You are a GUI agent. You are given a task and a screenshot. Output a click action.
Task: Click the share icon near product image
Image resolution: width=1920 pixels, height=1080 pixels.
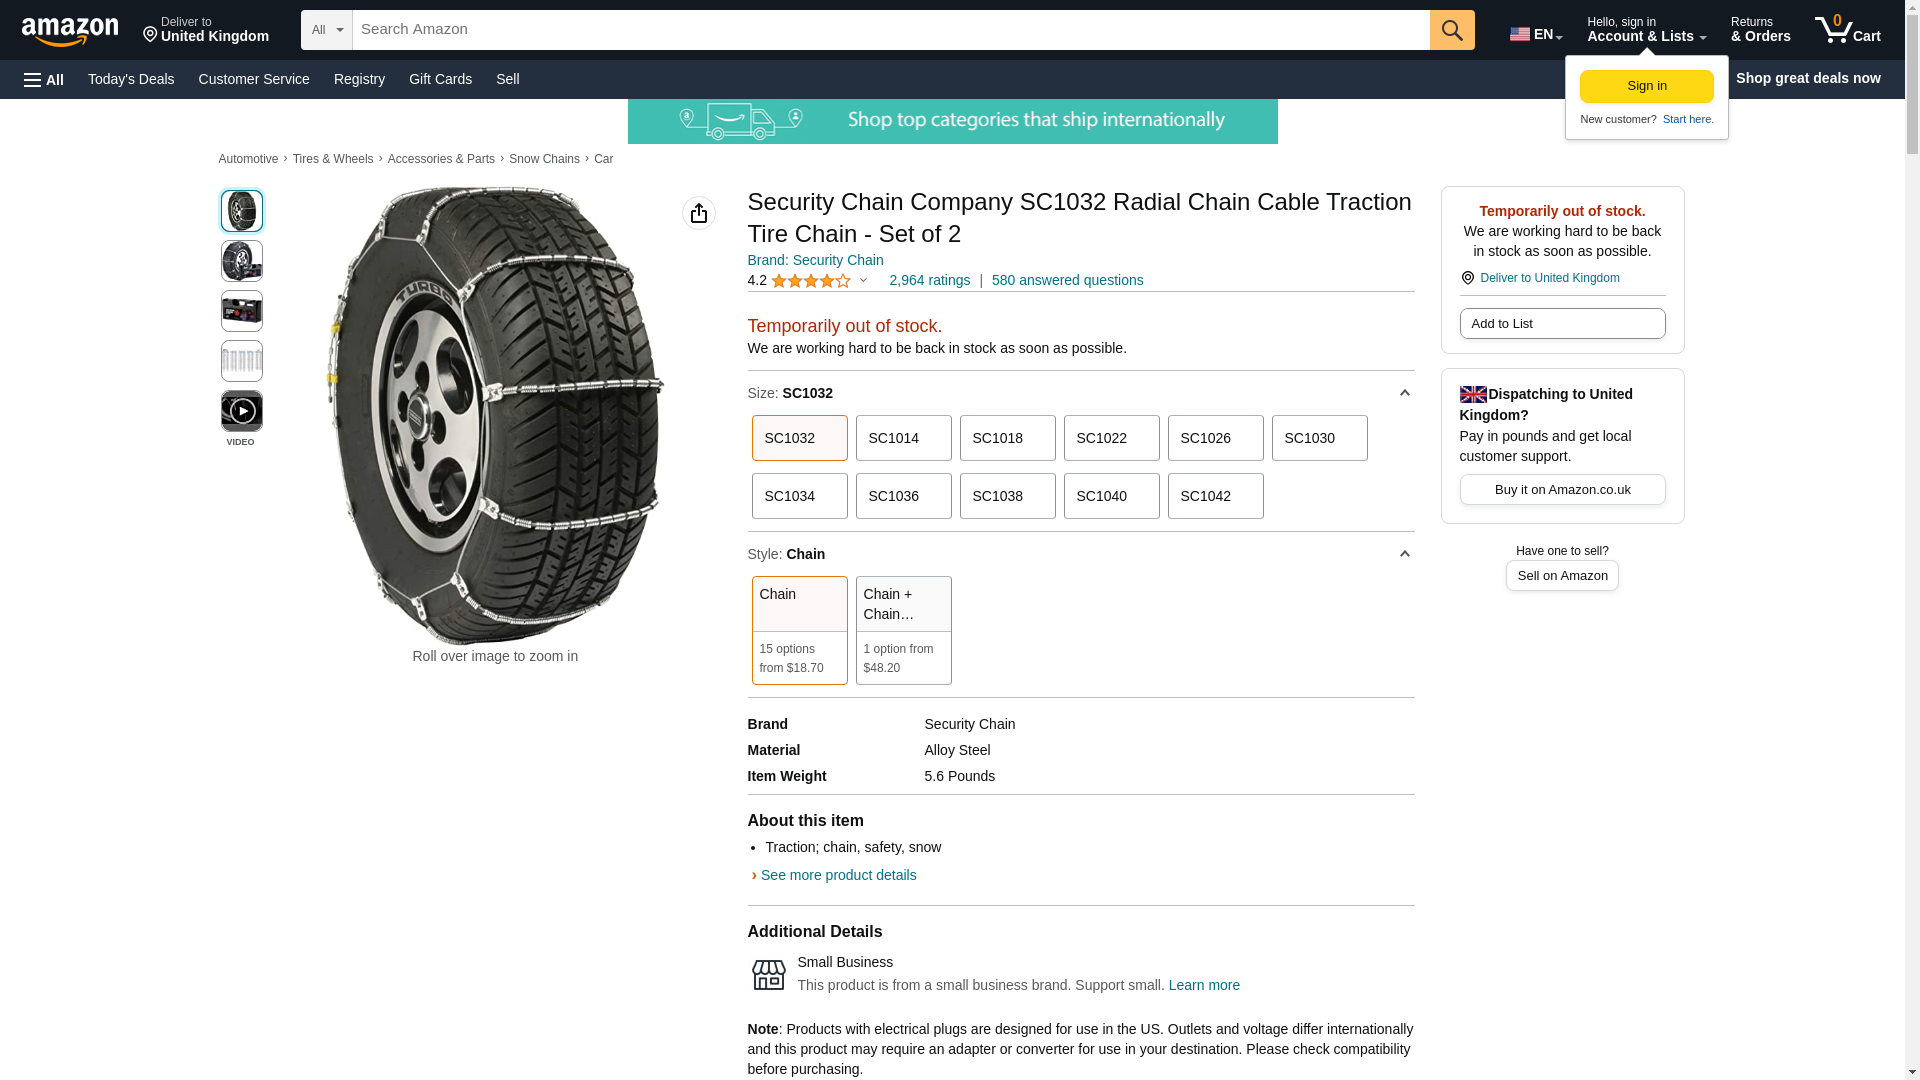click(698, 213)
